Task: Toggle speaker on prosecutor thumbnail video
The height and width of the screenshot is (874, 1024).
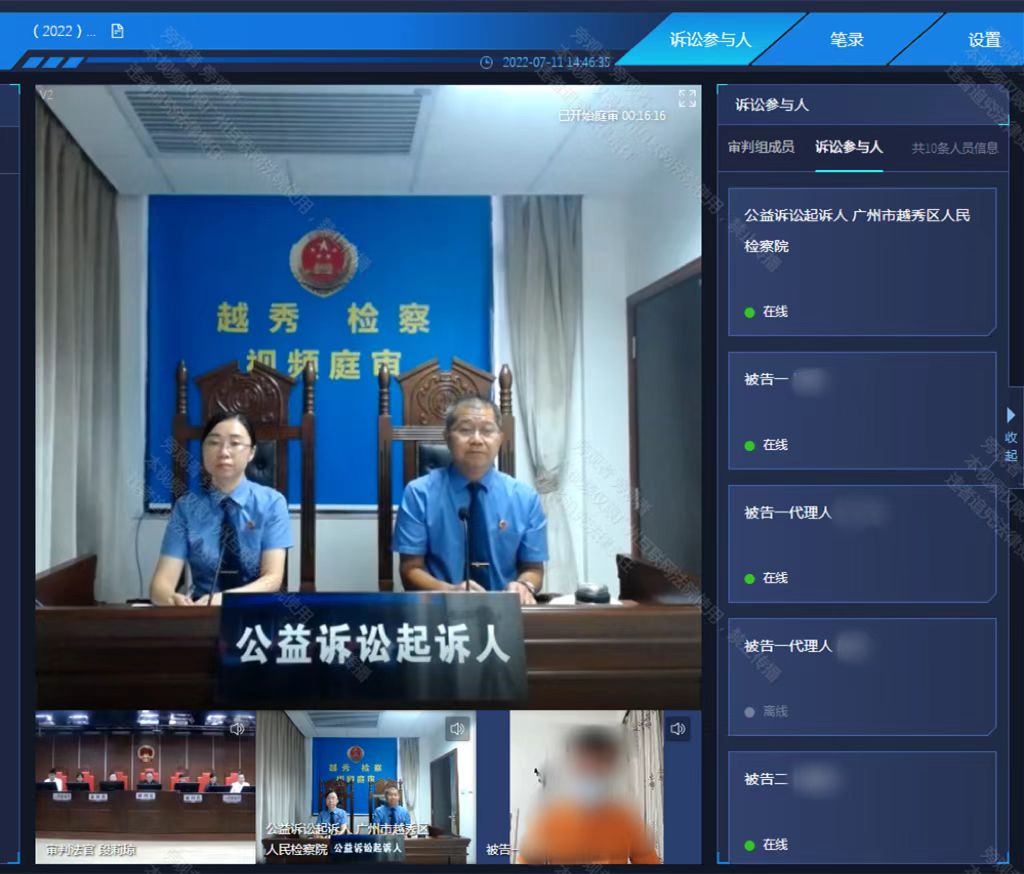Action: point(457,729)
